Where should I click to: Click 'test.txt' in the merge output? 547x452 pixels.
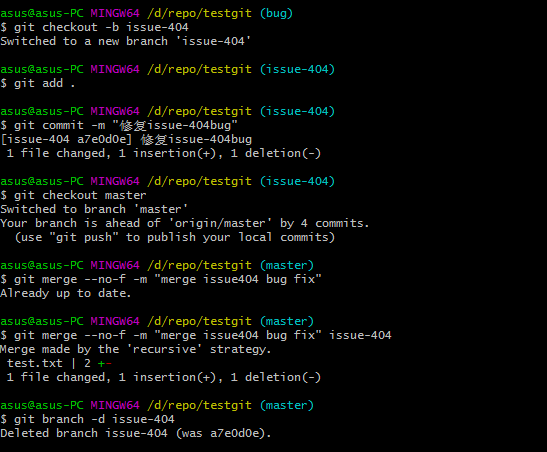[x=35, y=363]
